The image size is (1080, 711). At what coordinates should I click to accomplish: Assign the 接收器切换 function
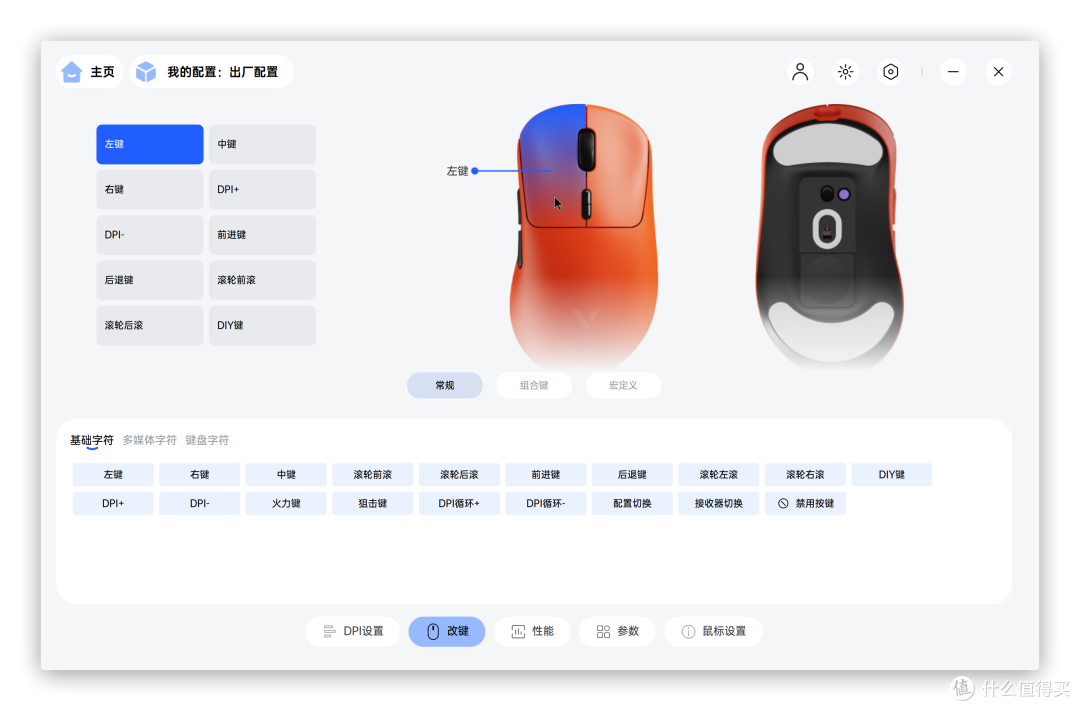pos(718,504)
